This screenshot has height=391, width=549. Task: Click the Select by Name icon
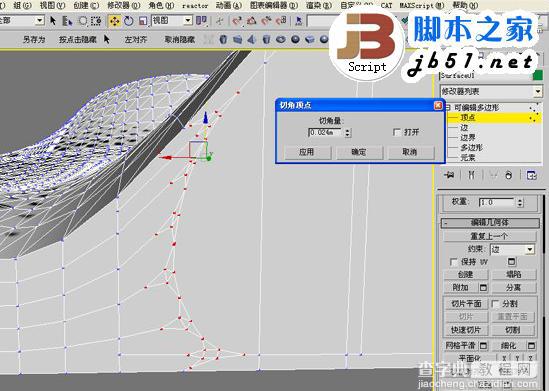pos(67,21)
